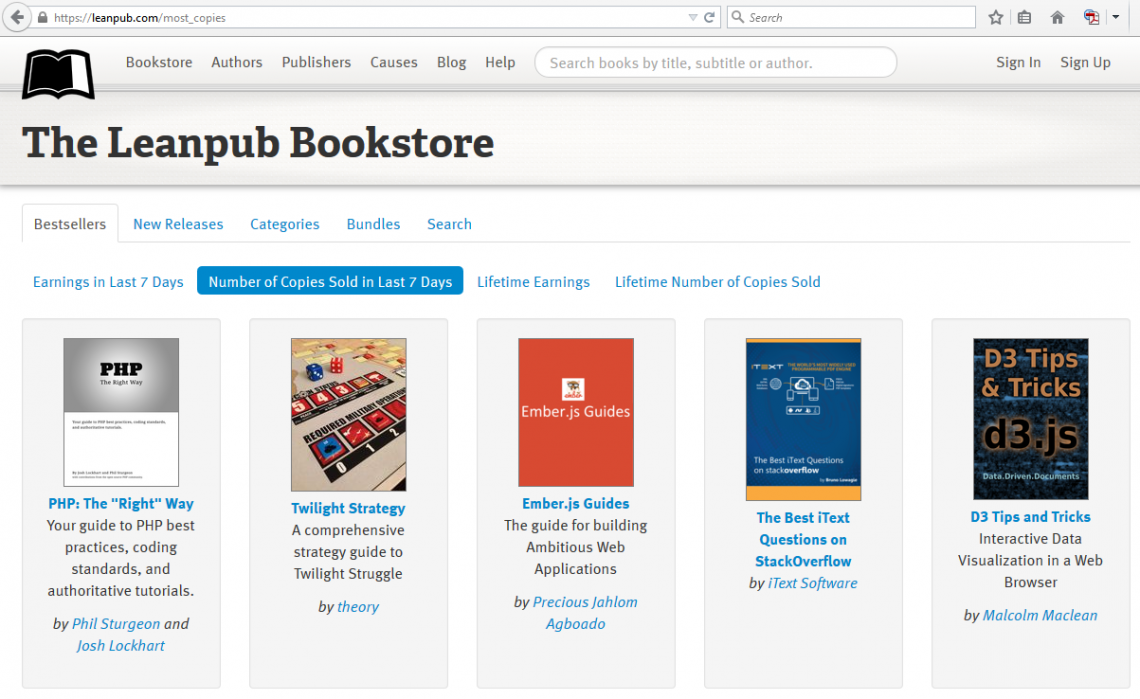Click the Leanpub book search field

pyautogui.click(x=715, y=62)
